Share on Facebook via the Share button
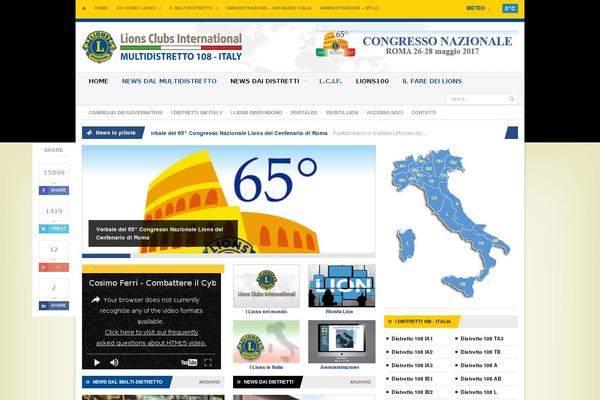600x400 pixels. (x=54, y=190)
